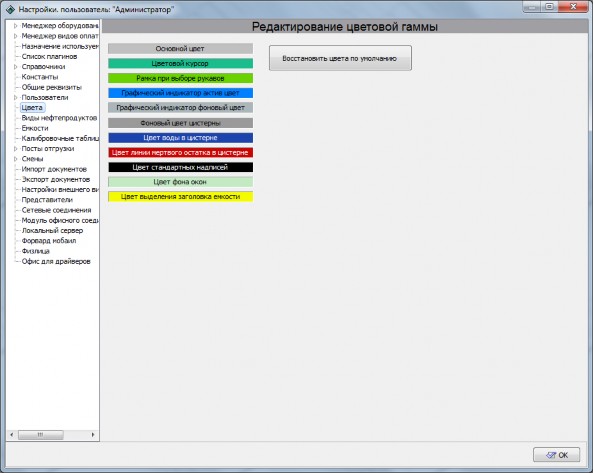Expand the Справочники tree node

click(x=16, y=67)
